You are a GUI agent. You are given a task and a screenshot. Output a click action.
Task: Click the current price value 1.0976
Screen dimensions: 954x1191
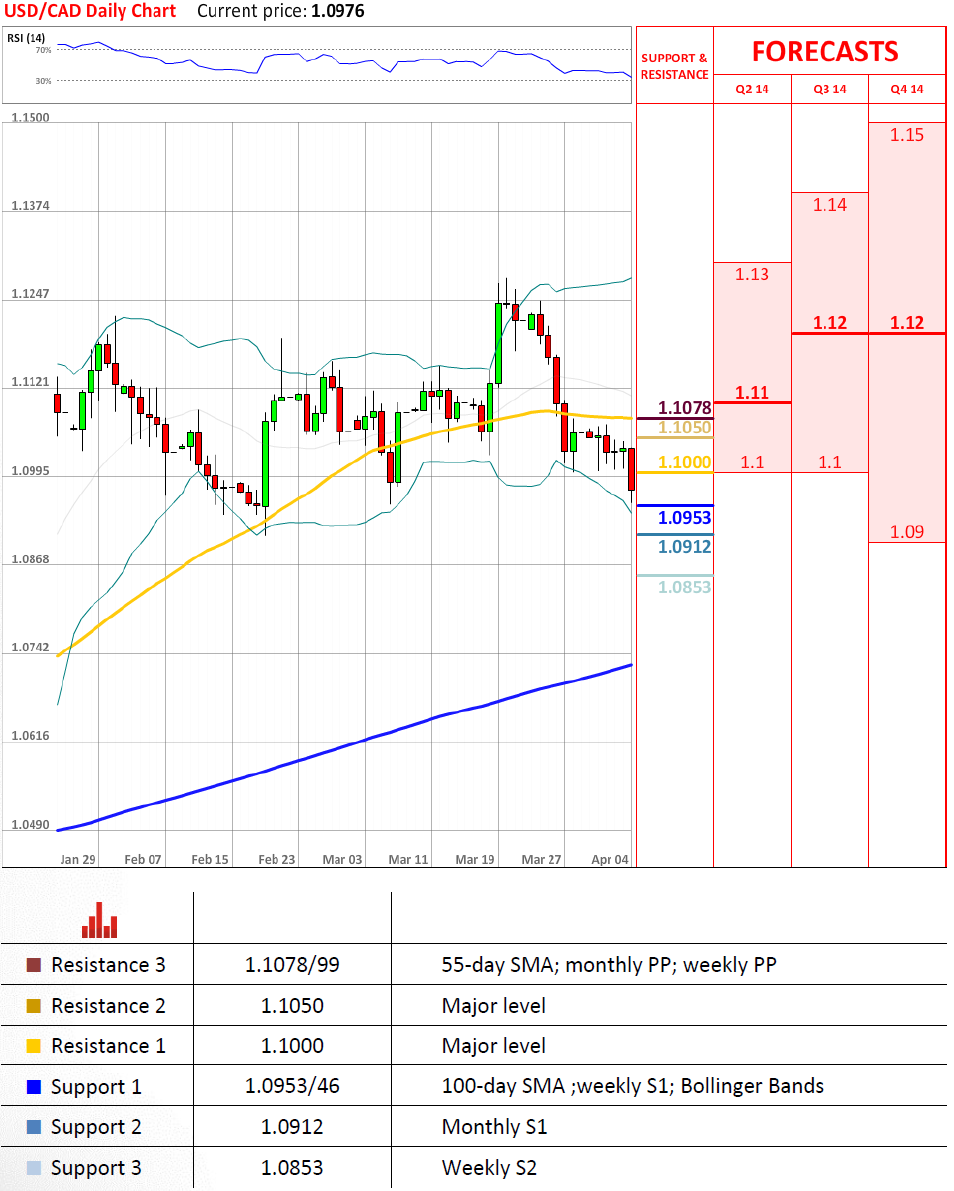click(338, 11)
